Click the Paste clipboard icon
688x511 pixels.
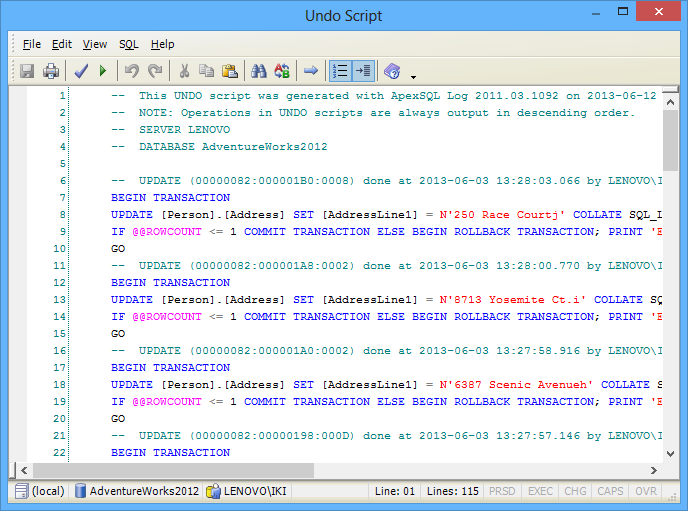(230, 71)
